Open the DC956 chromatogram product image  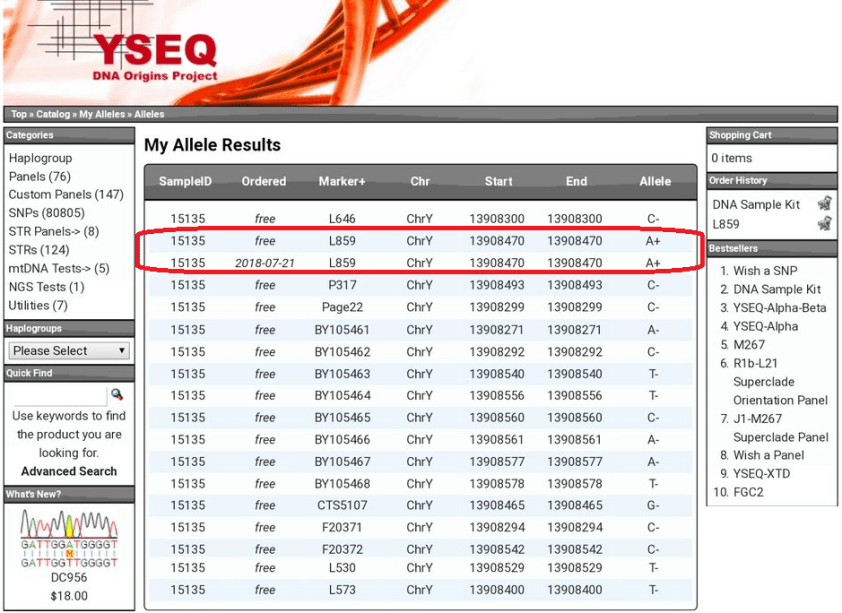click(69, 541)
